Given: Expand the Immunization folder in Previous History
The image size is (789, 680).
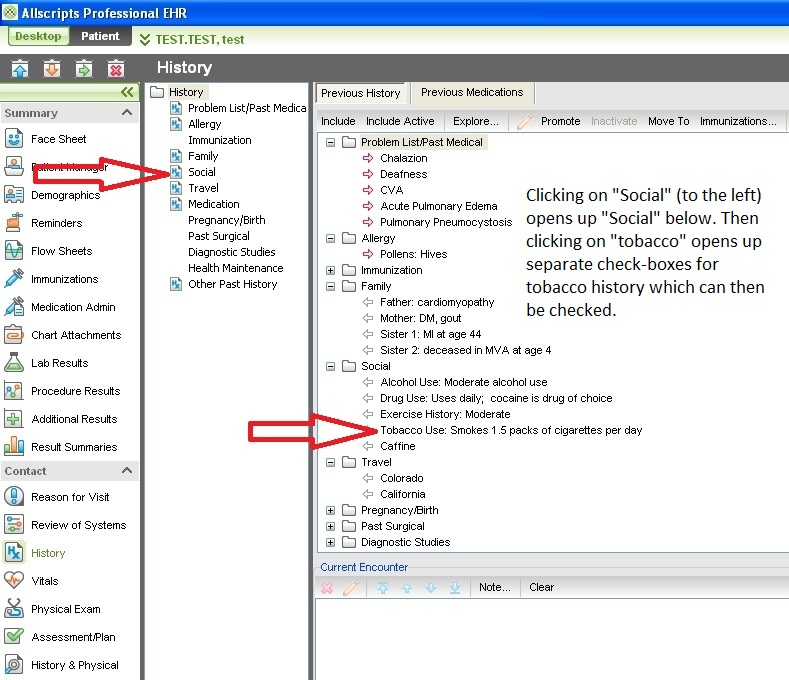Looking at the screenshot, I should coord(330,270).
